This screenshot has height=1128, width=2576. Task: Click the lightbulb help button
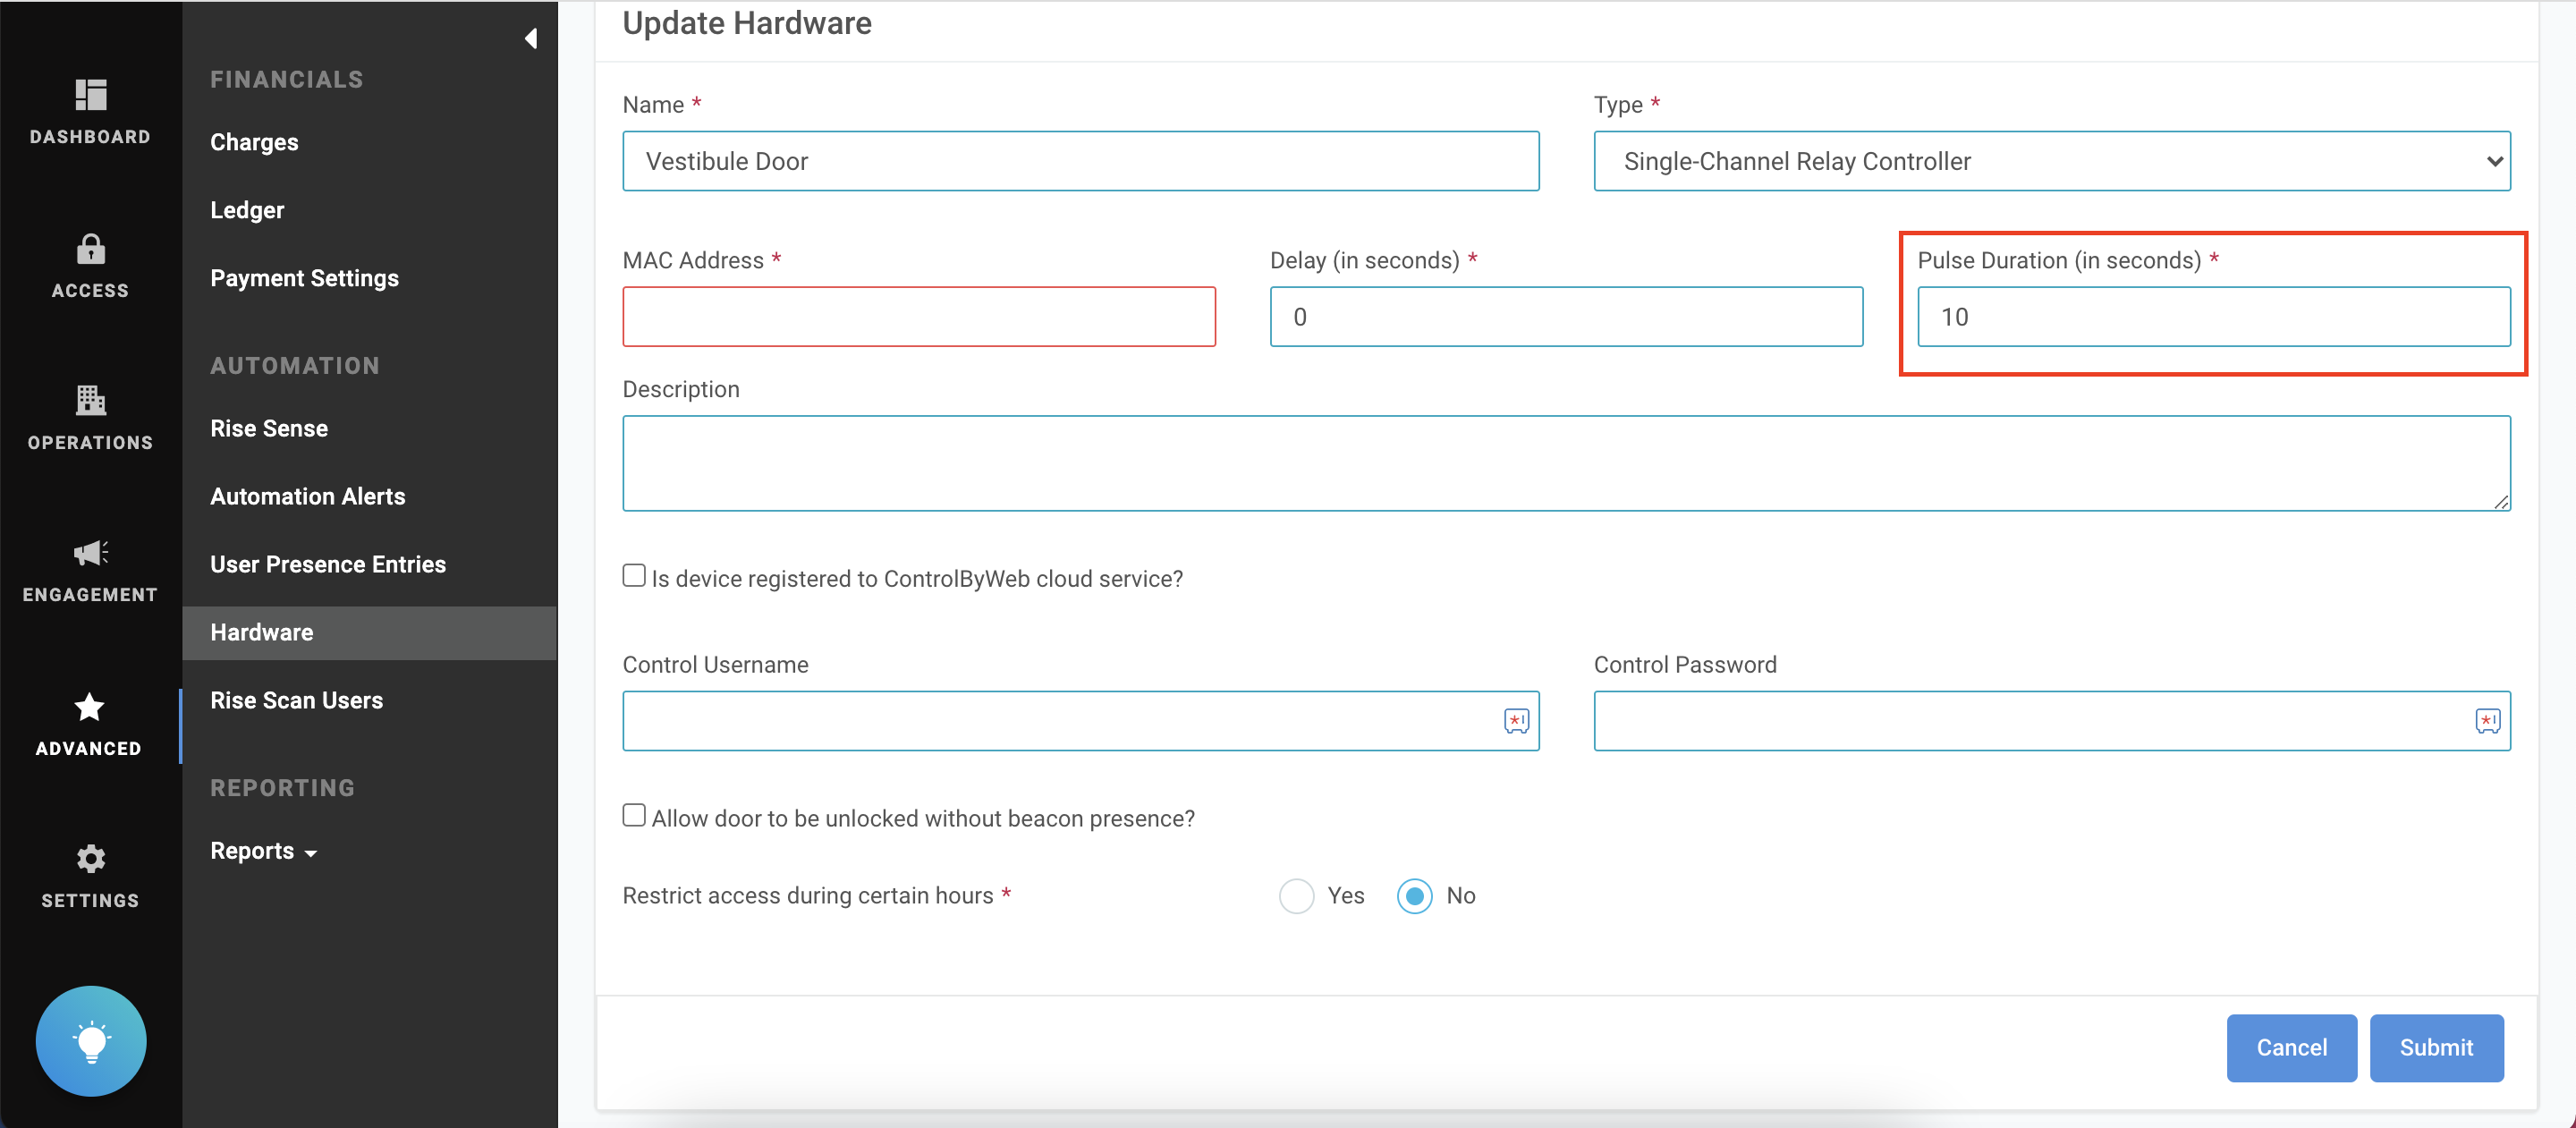91,1041
